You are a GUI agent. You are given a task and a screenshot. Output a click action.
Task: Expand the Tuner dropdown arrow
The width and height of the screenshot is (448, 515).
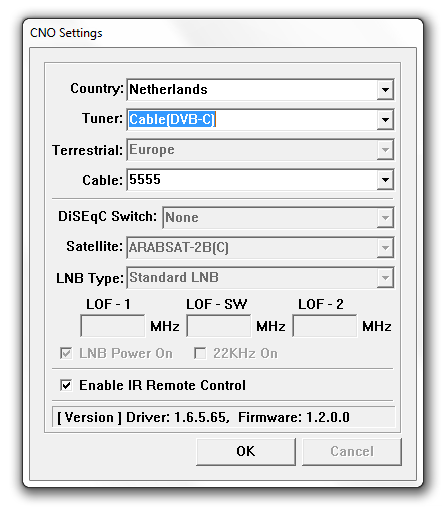[x=385, y=120]
